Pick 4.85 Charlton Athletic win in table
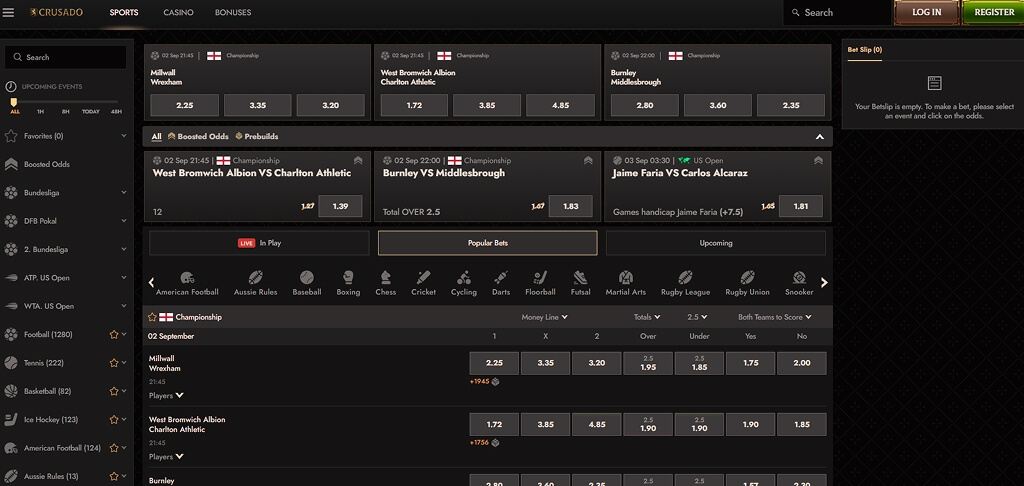The image size is (1024, 486). pyautogui.click(x=596, y=425)
